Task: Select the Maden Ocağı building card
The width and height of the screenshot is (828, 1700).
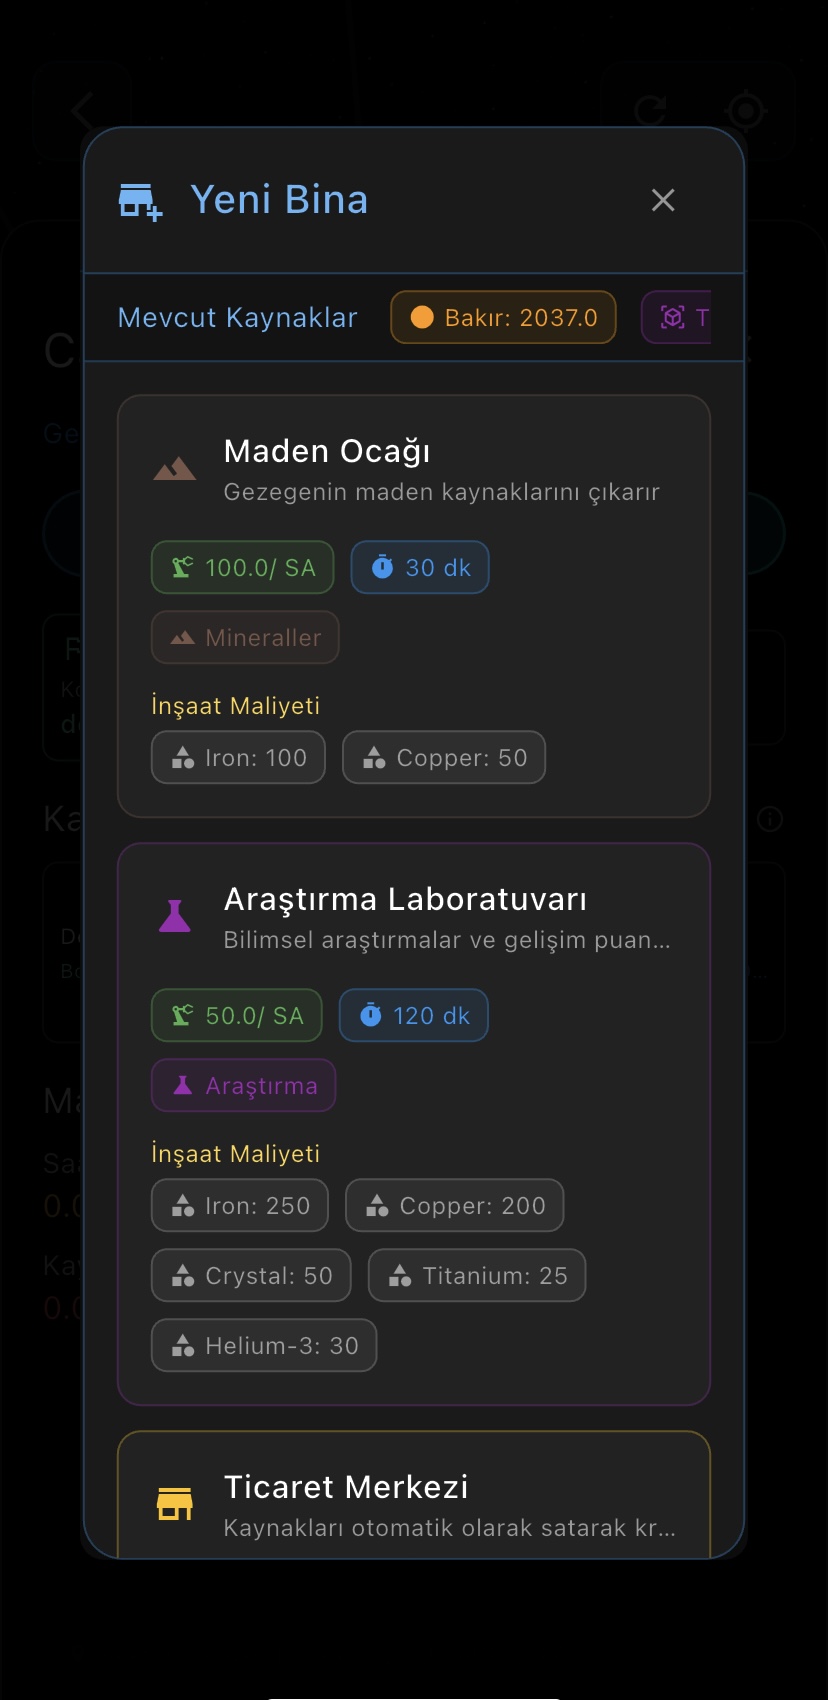Action: (x=414, y=605)
